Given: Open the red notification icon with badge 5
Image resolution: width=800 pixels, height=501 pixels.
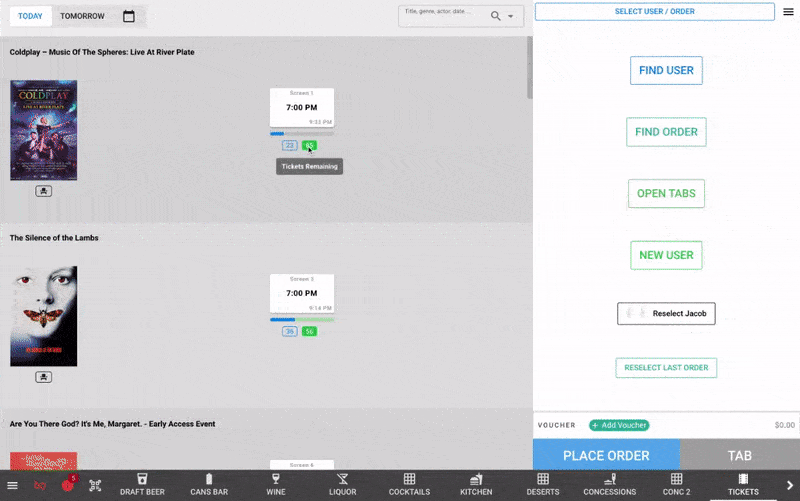Looking at the screenshot, I should [x=68, y=484].
